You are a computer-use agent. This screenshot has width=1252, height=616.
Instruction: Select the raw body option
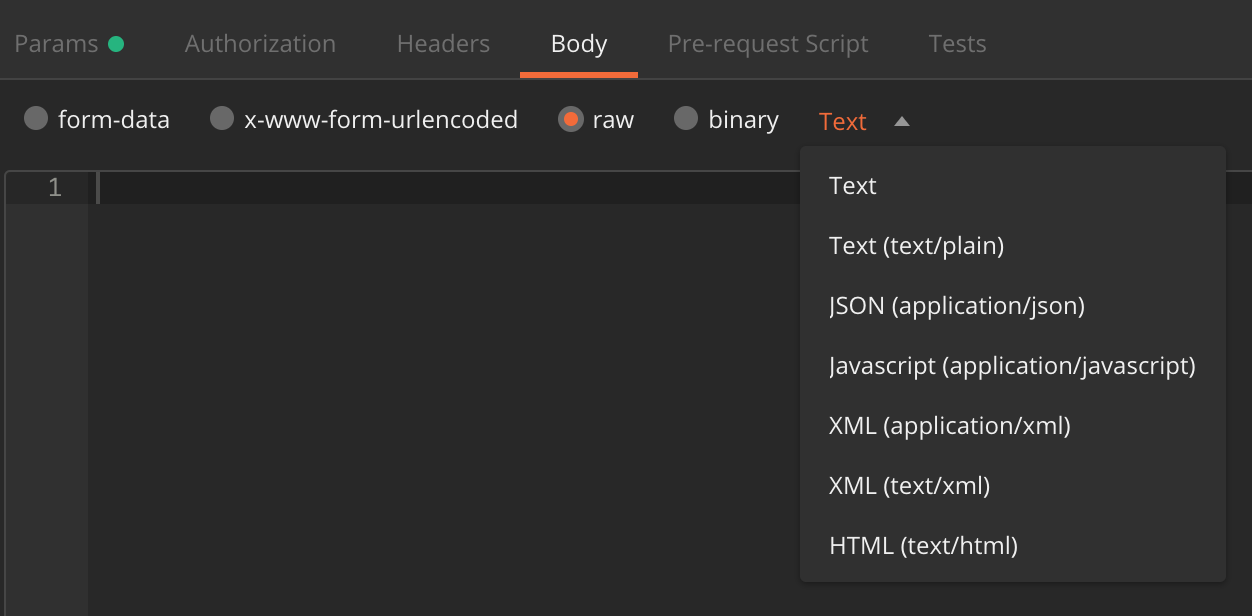point(570,119)
